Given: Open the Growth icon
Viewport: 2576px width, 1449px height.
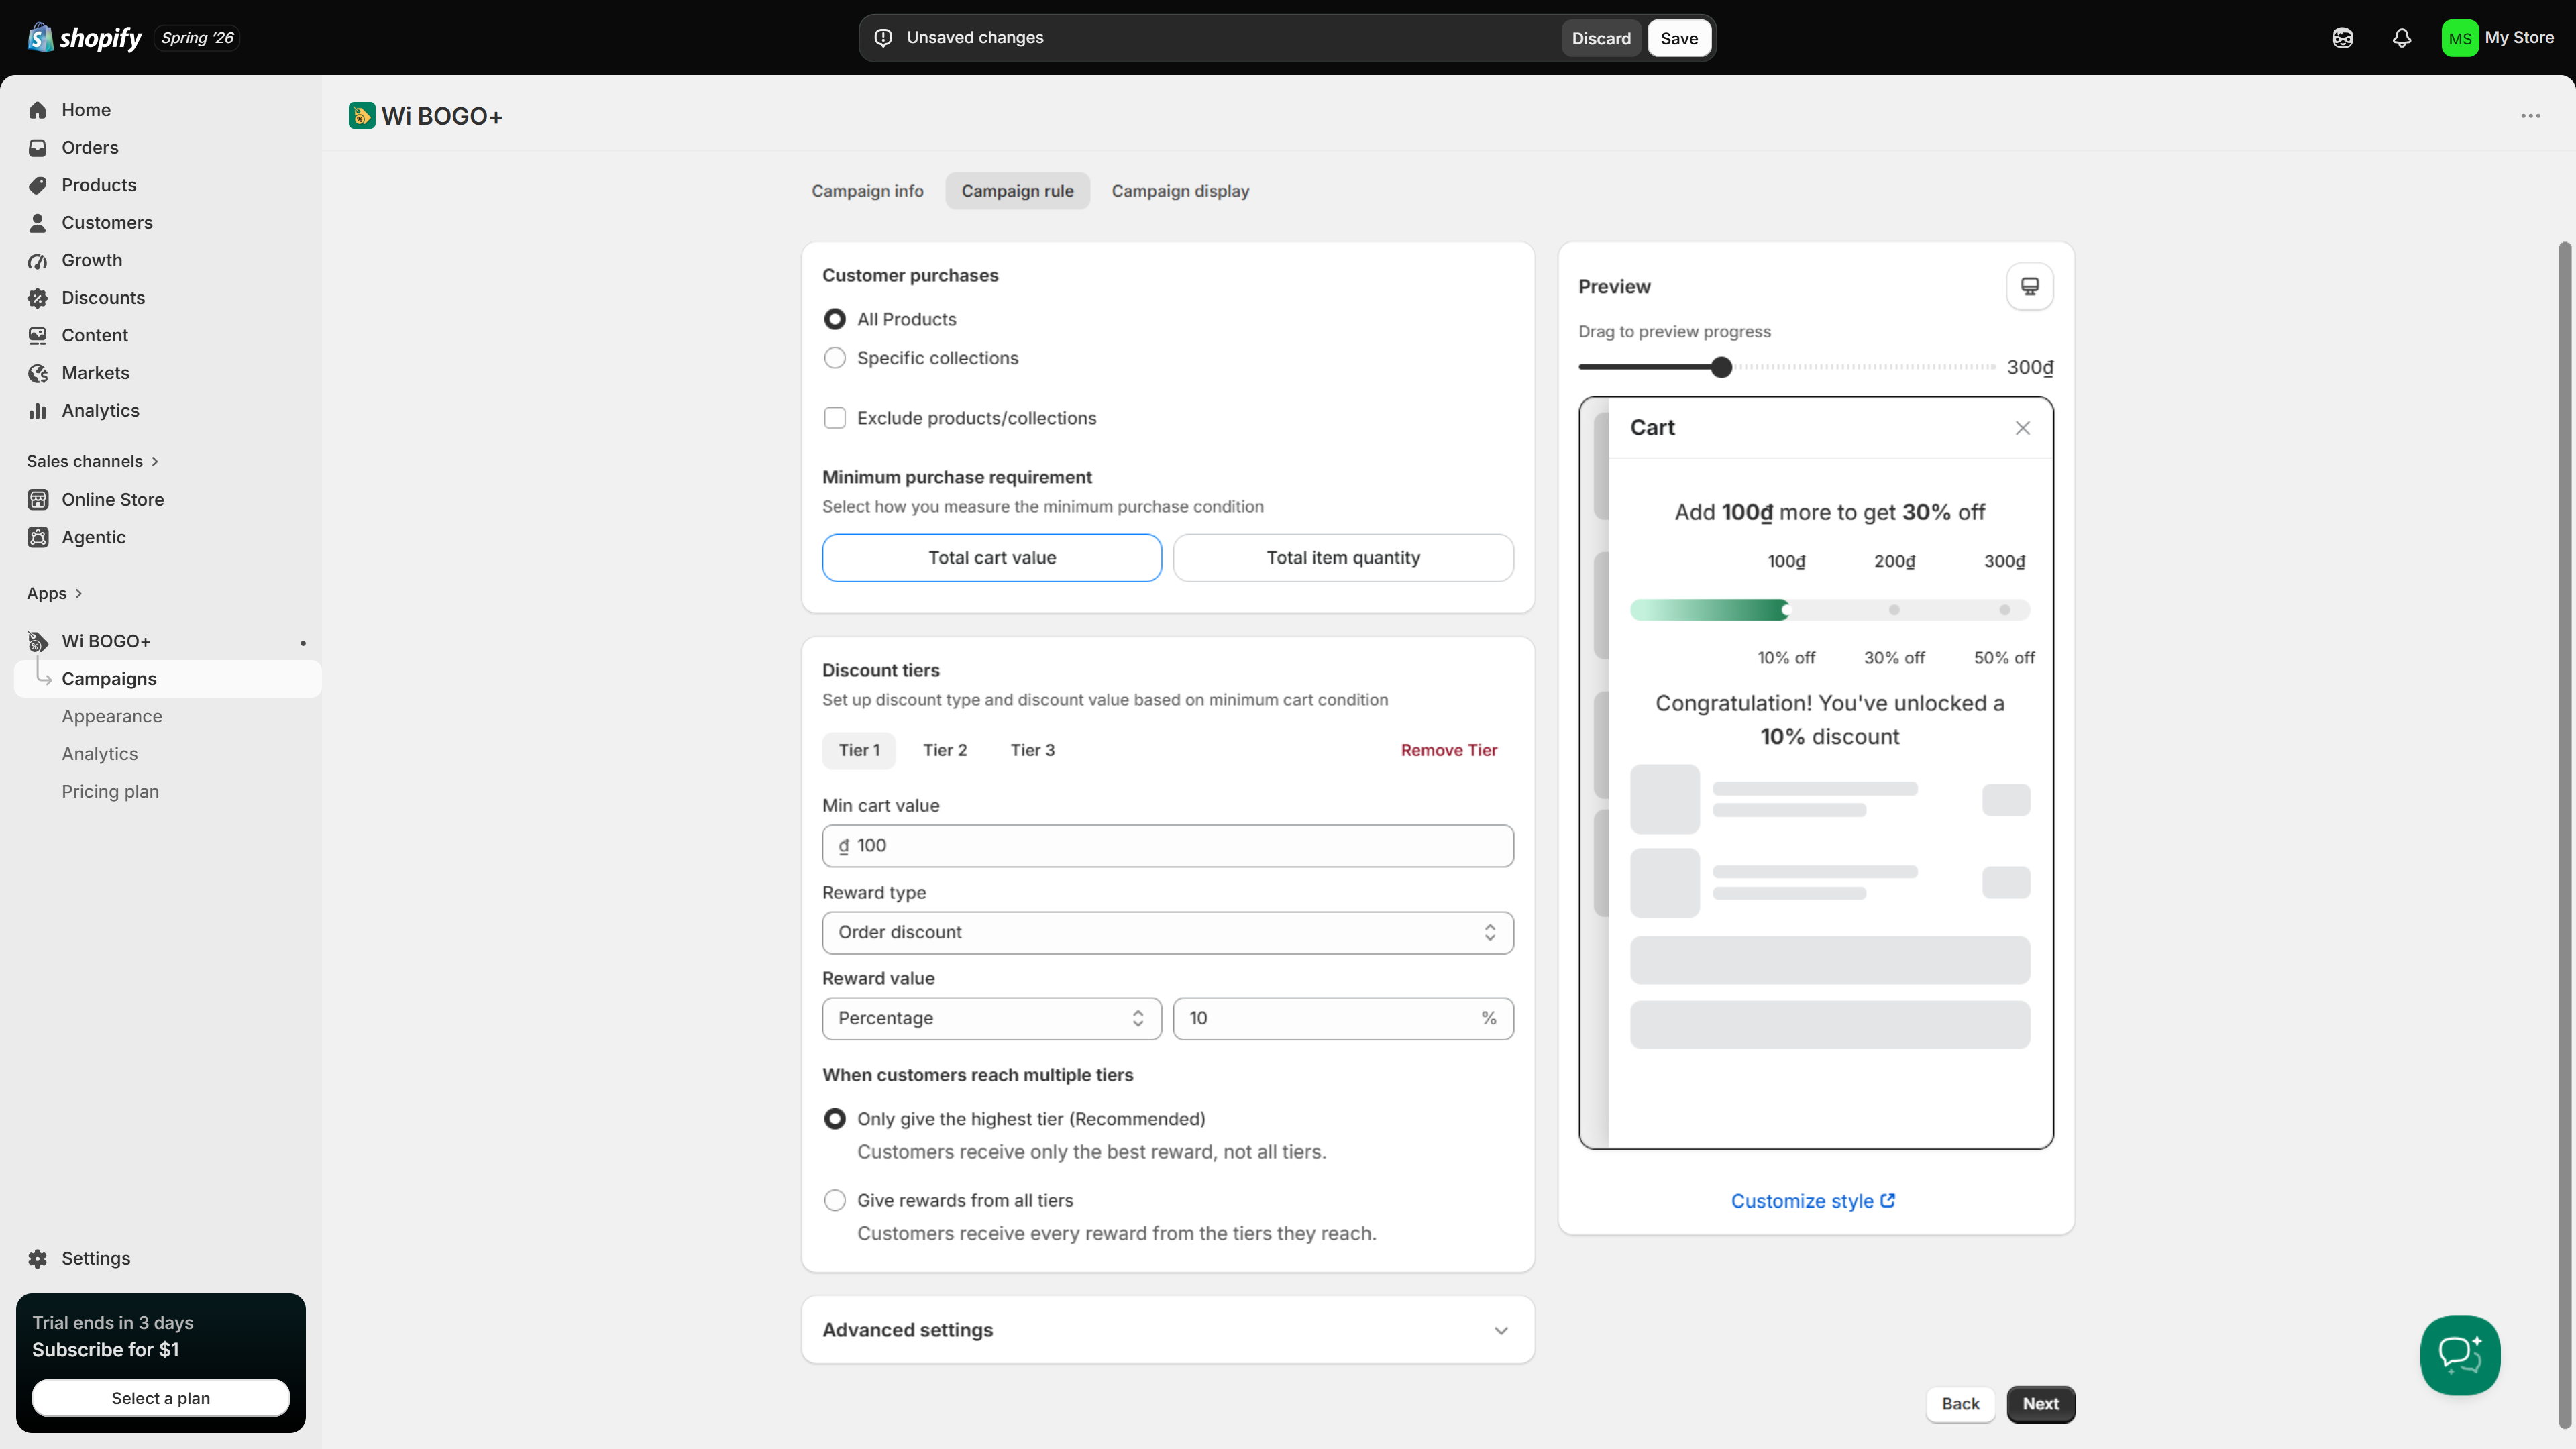Looking at the screenshot, I should 38,260.
